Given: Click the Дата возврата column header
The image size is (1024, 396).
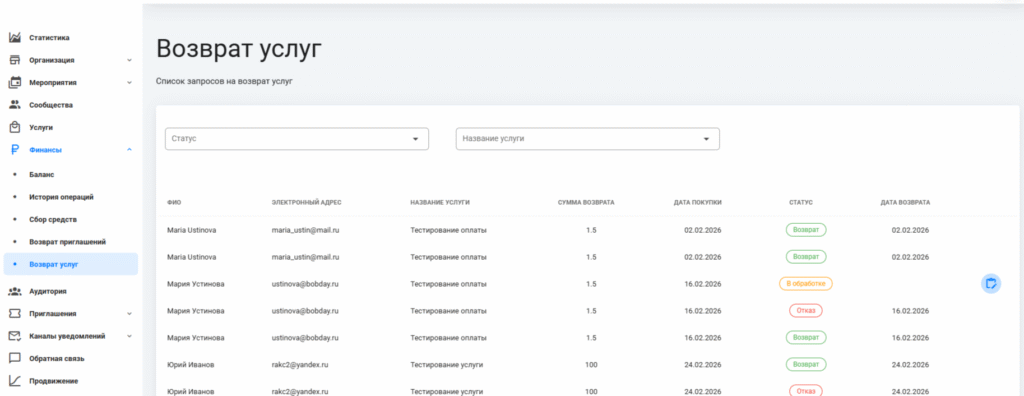Looking at the screenshot, I should (x=905, y=203).
